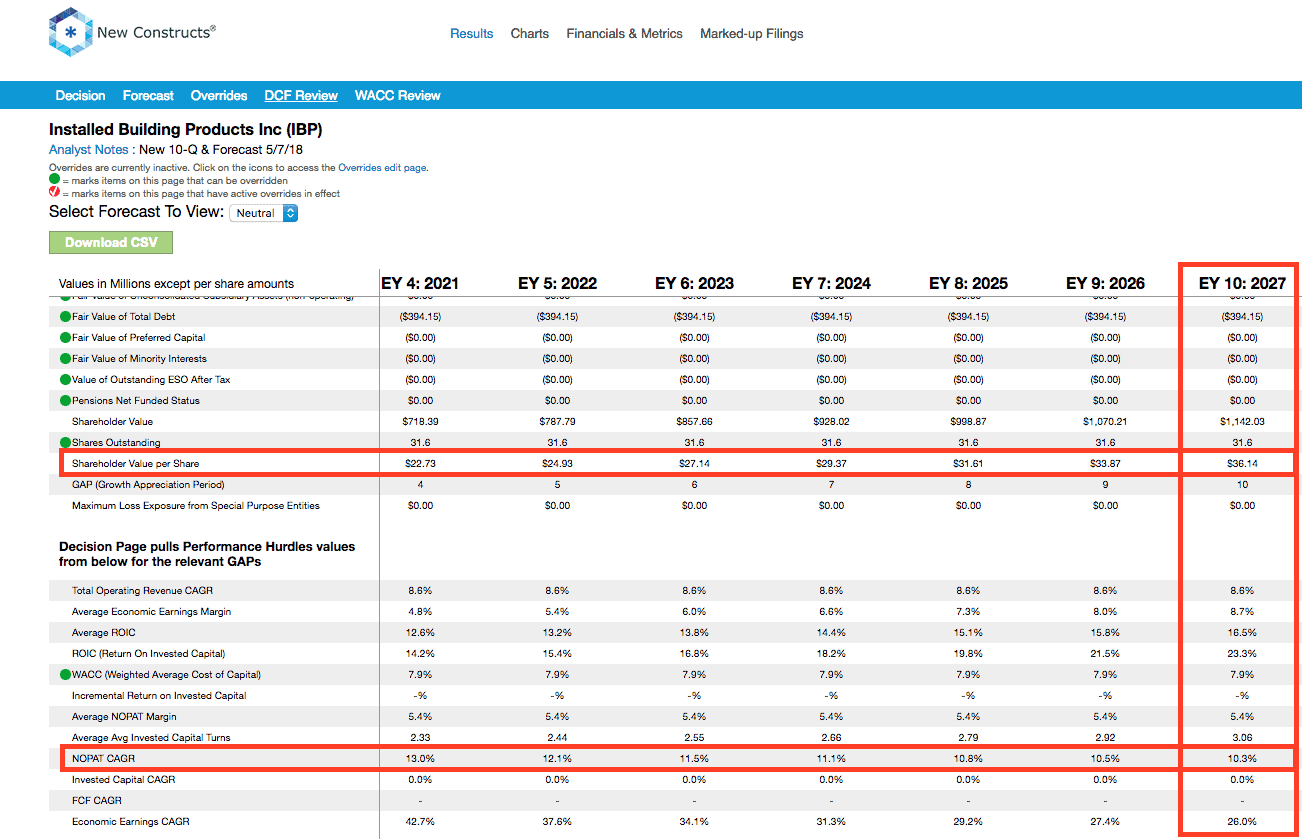The height and width of the screenshot is (839, 1302).
Task: Click the 42.7% Economic Earnings CAGR cell
Action: (x=420, y=821)
